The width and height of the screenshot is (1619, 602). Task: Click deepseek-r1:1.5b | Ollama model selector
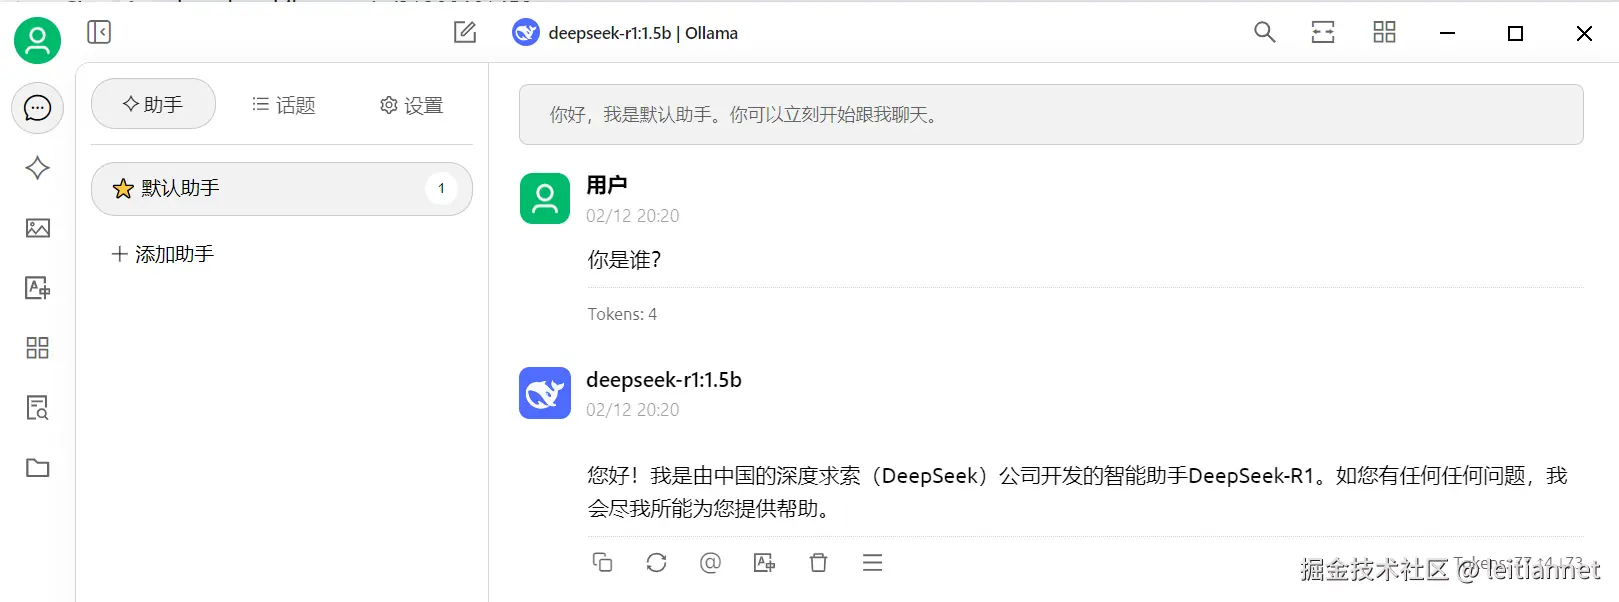[x=625, y=33]
